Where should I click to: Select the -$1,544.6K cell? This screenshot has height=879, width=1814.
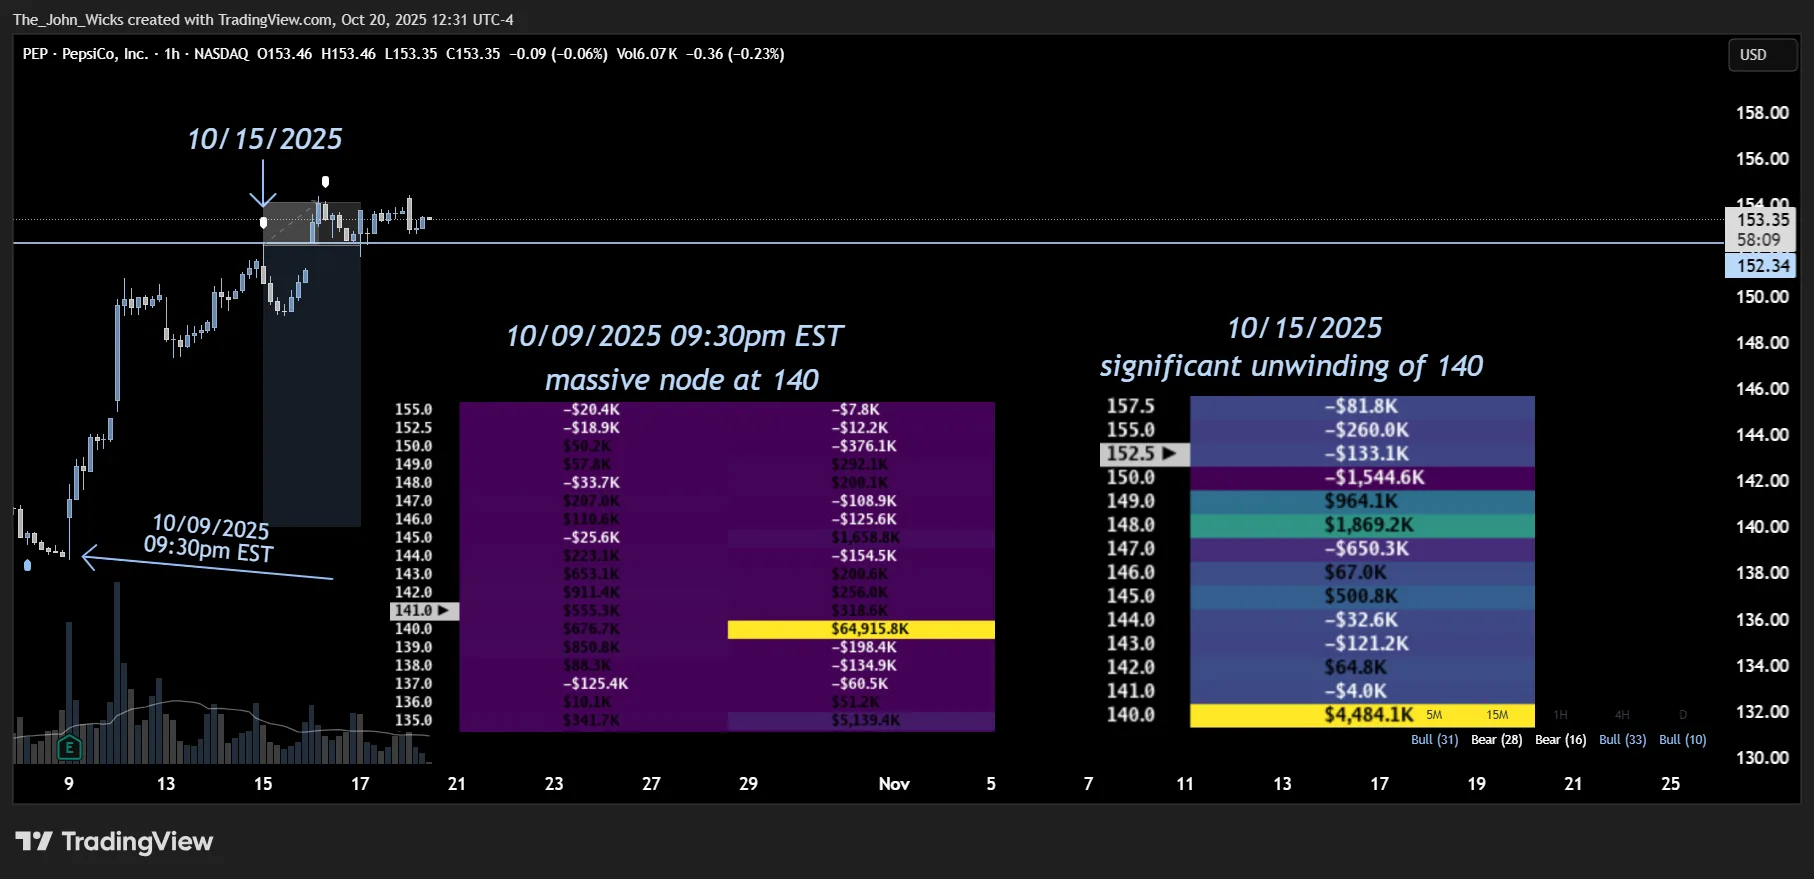(x=1362, y=478)
